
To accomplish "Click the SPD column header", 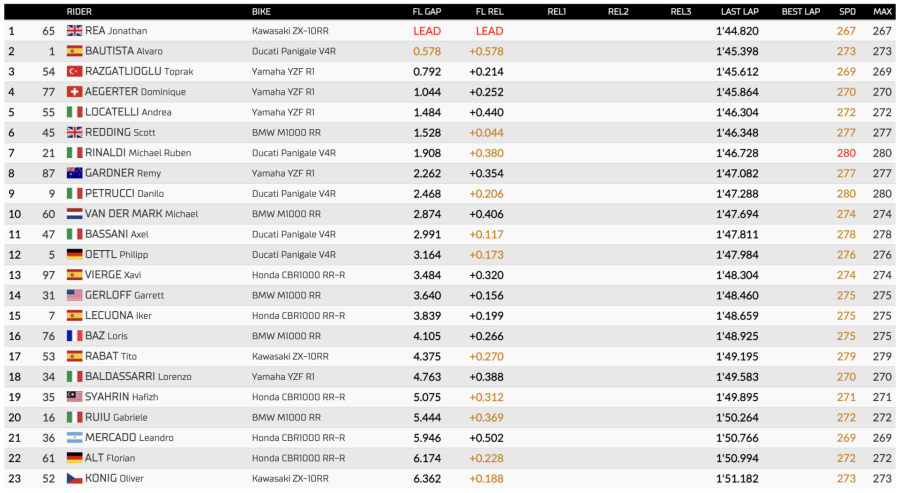I will click(x=847, y=11).
